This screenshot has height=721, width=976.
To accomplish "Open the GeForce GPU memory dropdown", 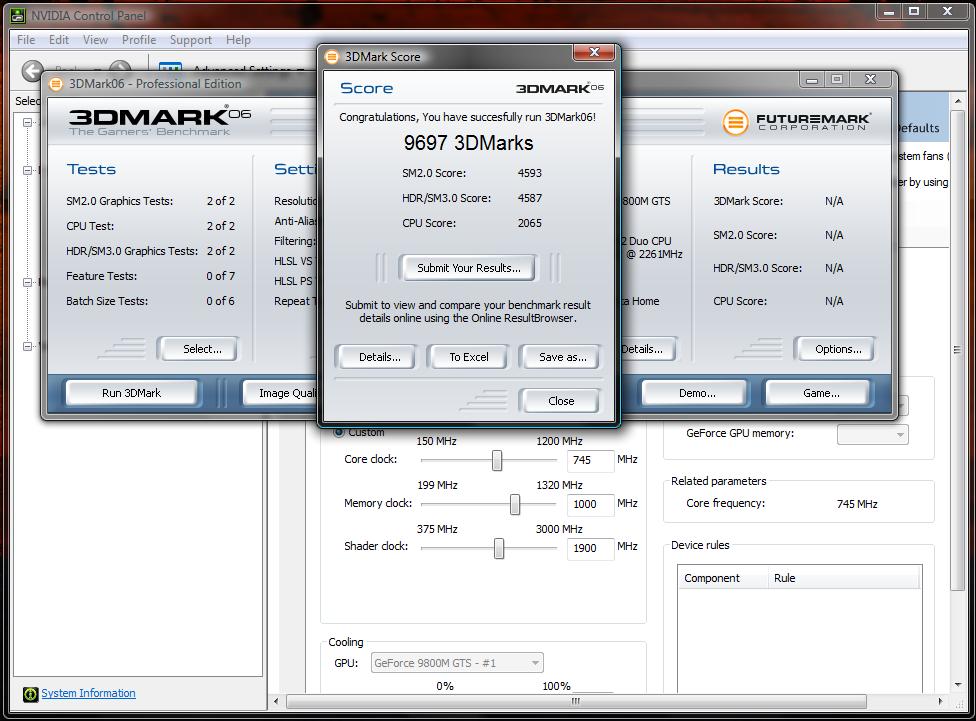I will pyautogui.click(x=872, y=434).
